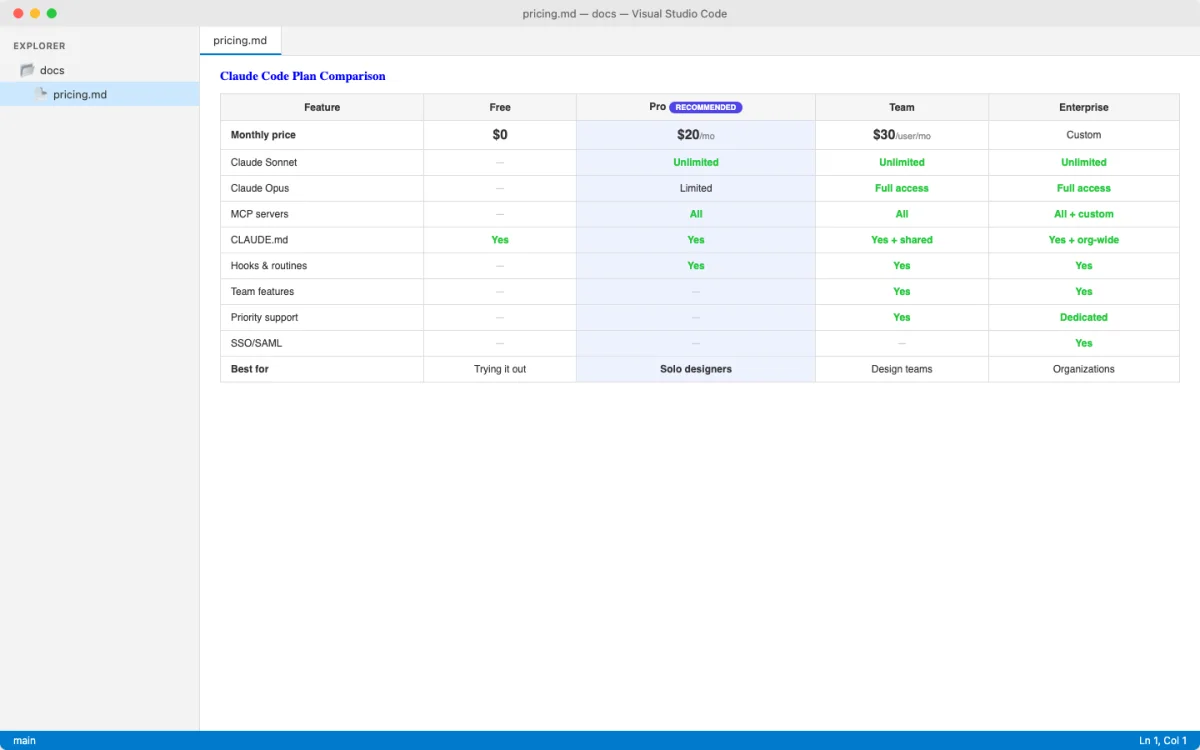Click the Yes + shared cell
The width and height of the screenshot is (1200, 750).
(902, 240)
